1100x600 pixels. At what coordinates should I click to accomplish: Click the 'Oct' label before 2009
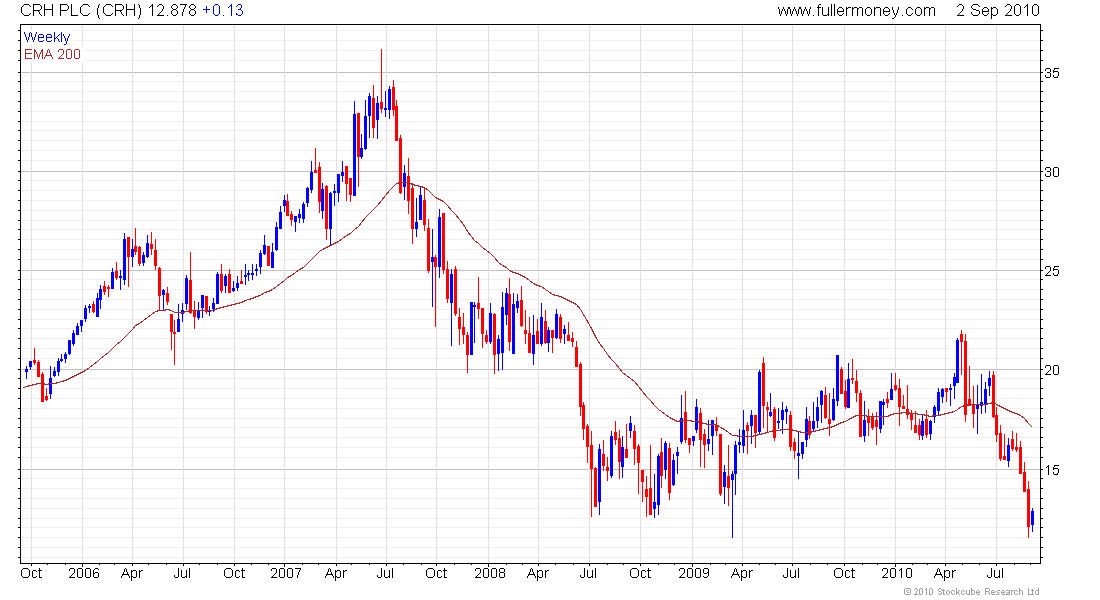tap(640, 573)
